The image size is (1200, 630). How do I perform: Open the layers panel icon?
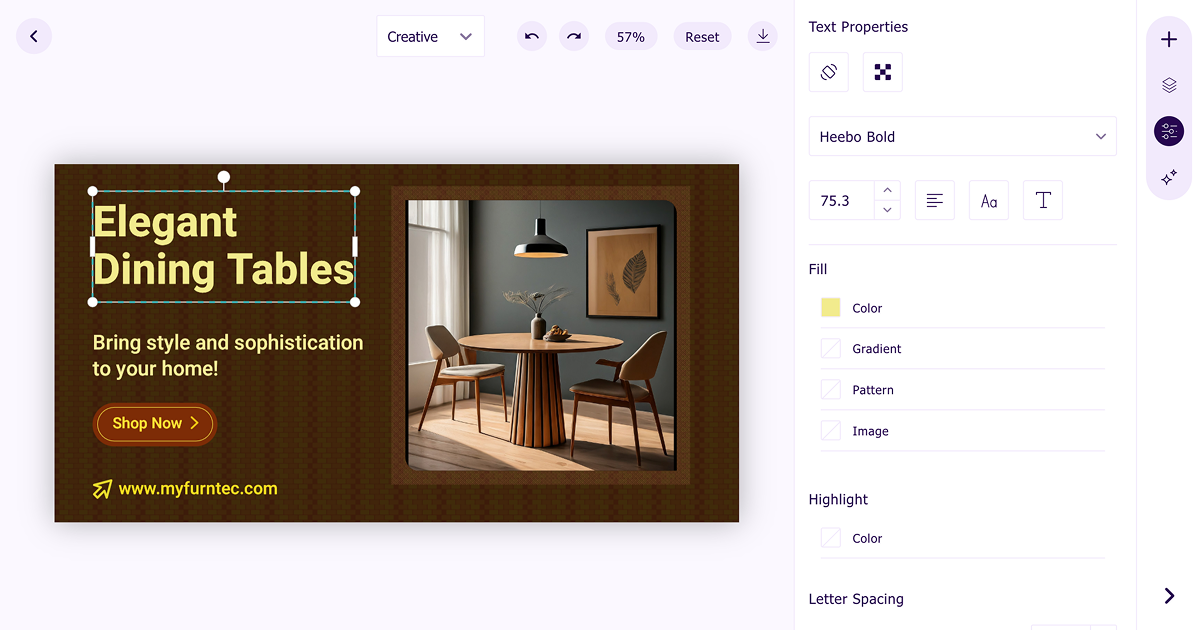[1169, 86]
